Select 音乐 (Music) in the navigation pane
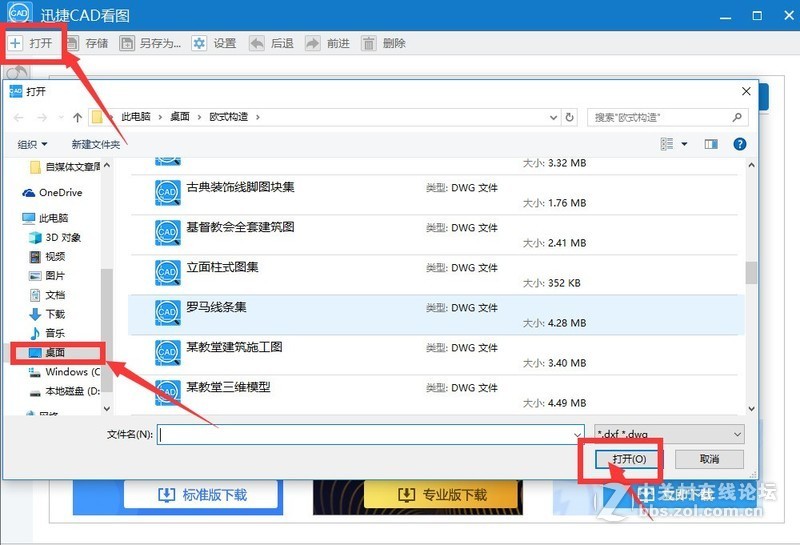 click(x=47, y=333)
